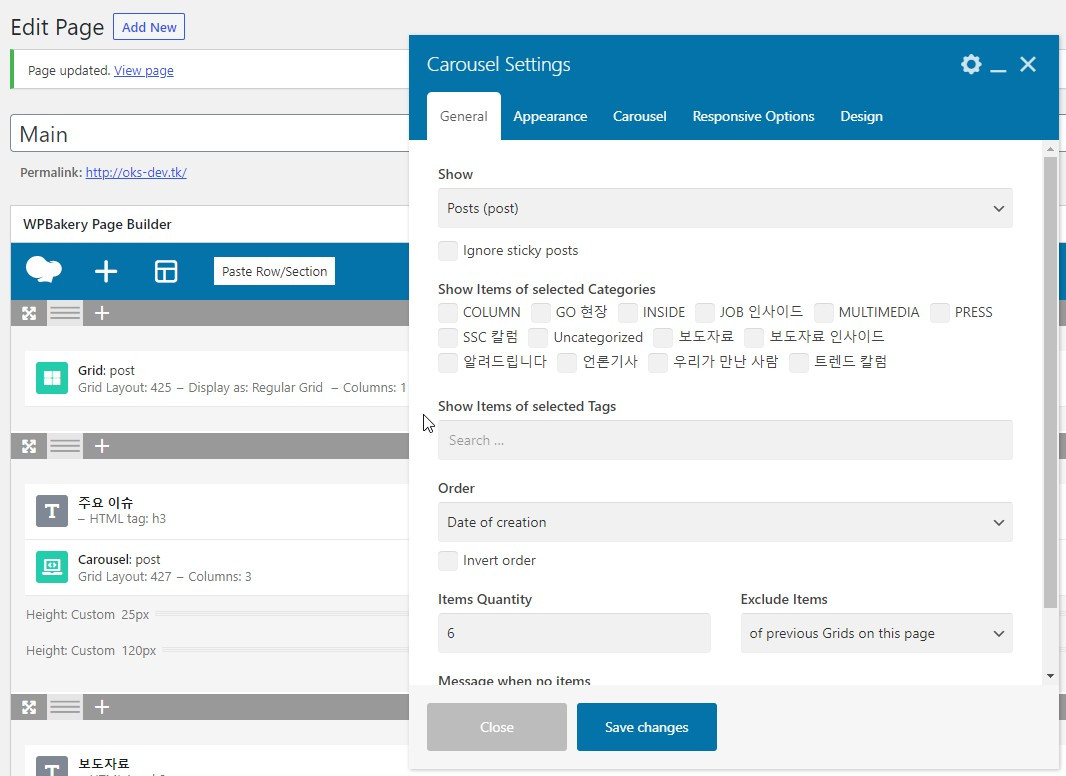The height and width of the screenshot is (776, 1066).
Task: Click the Close button
Action: click(497, 727)
